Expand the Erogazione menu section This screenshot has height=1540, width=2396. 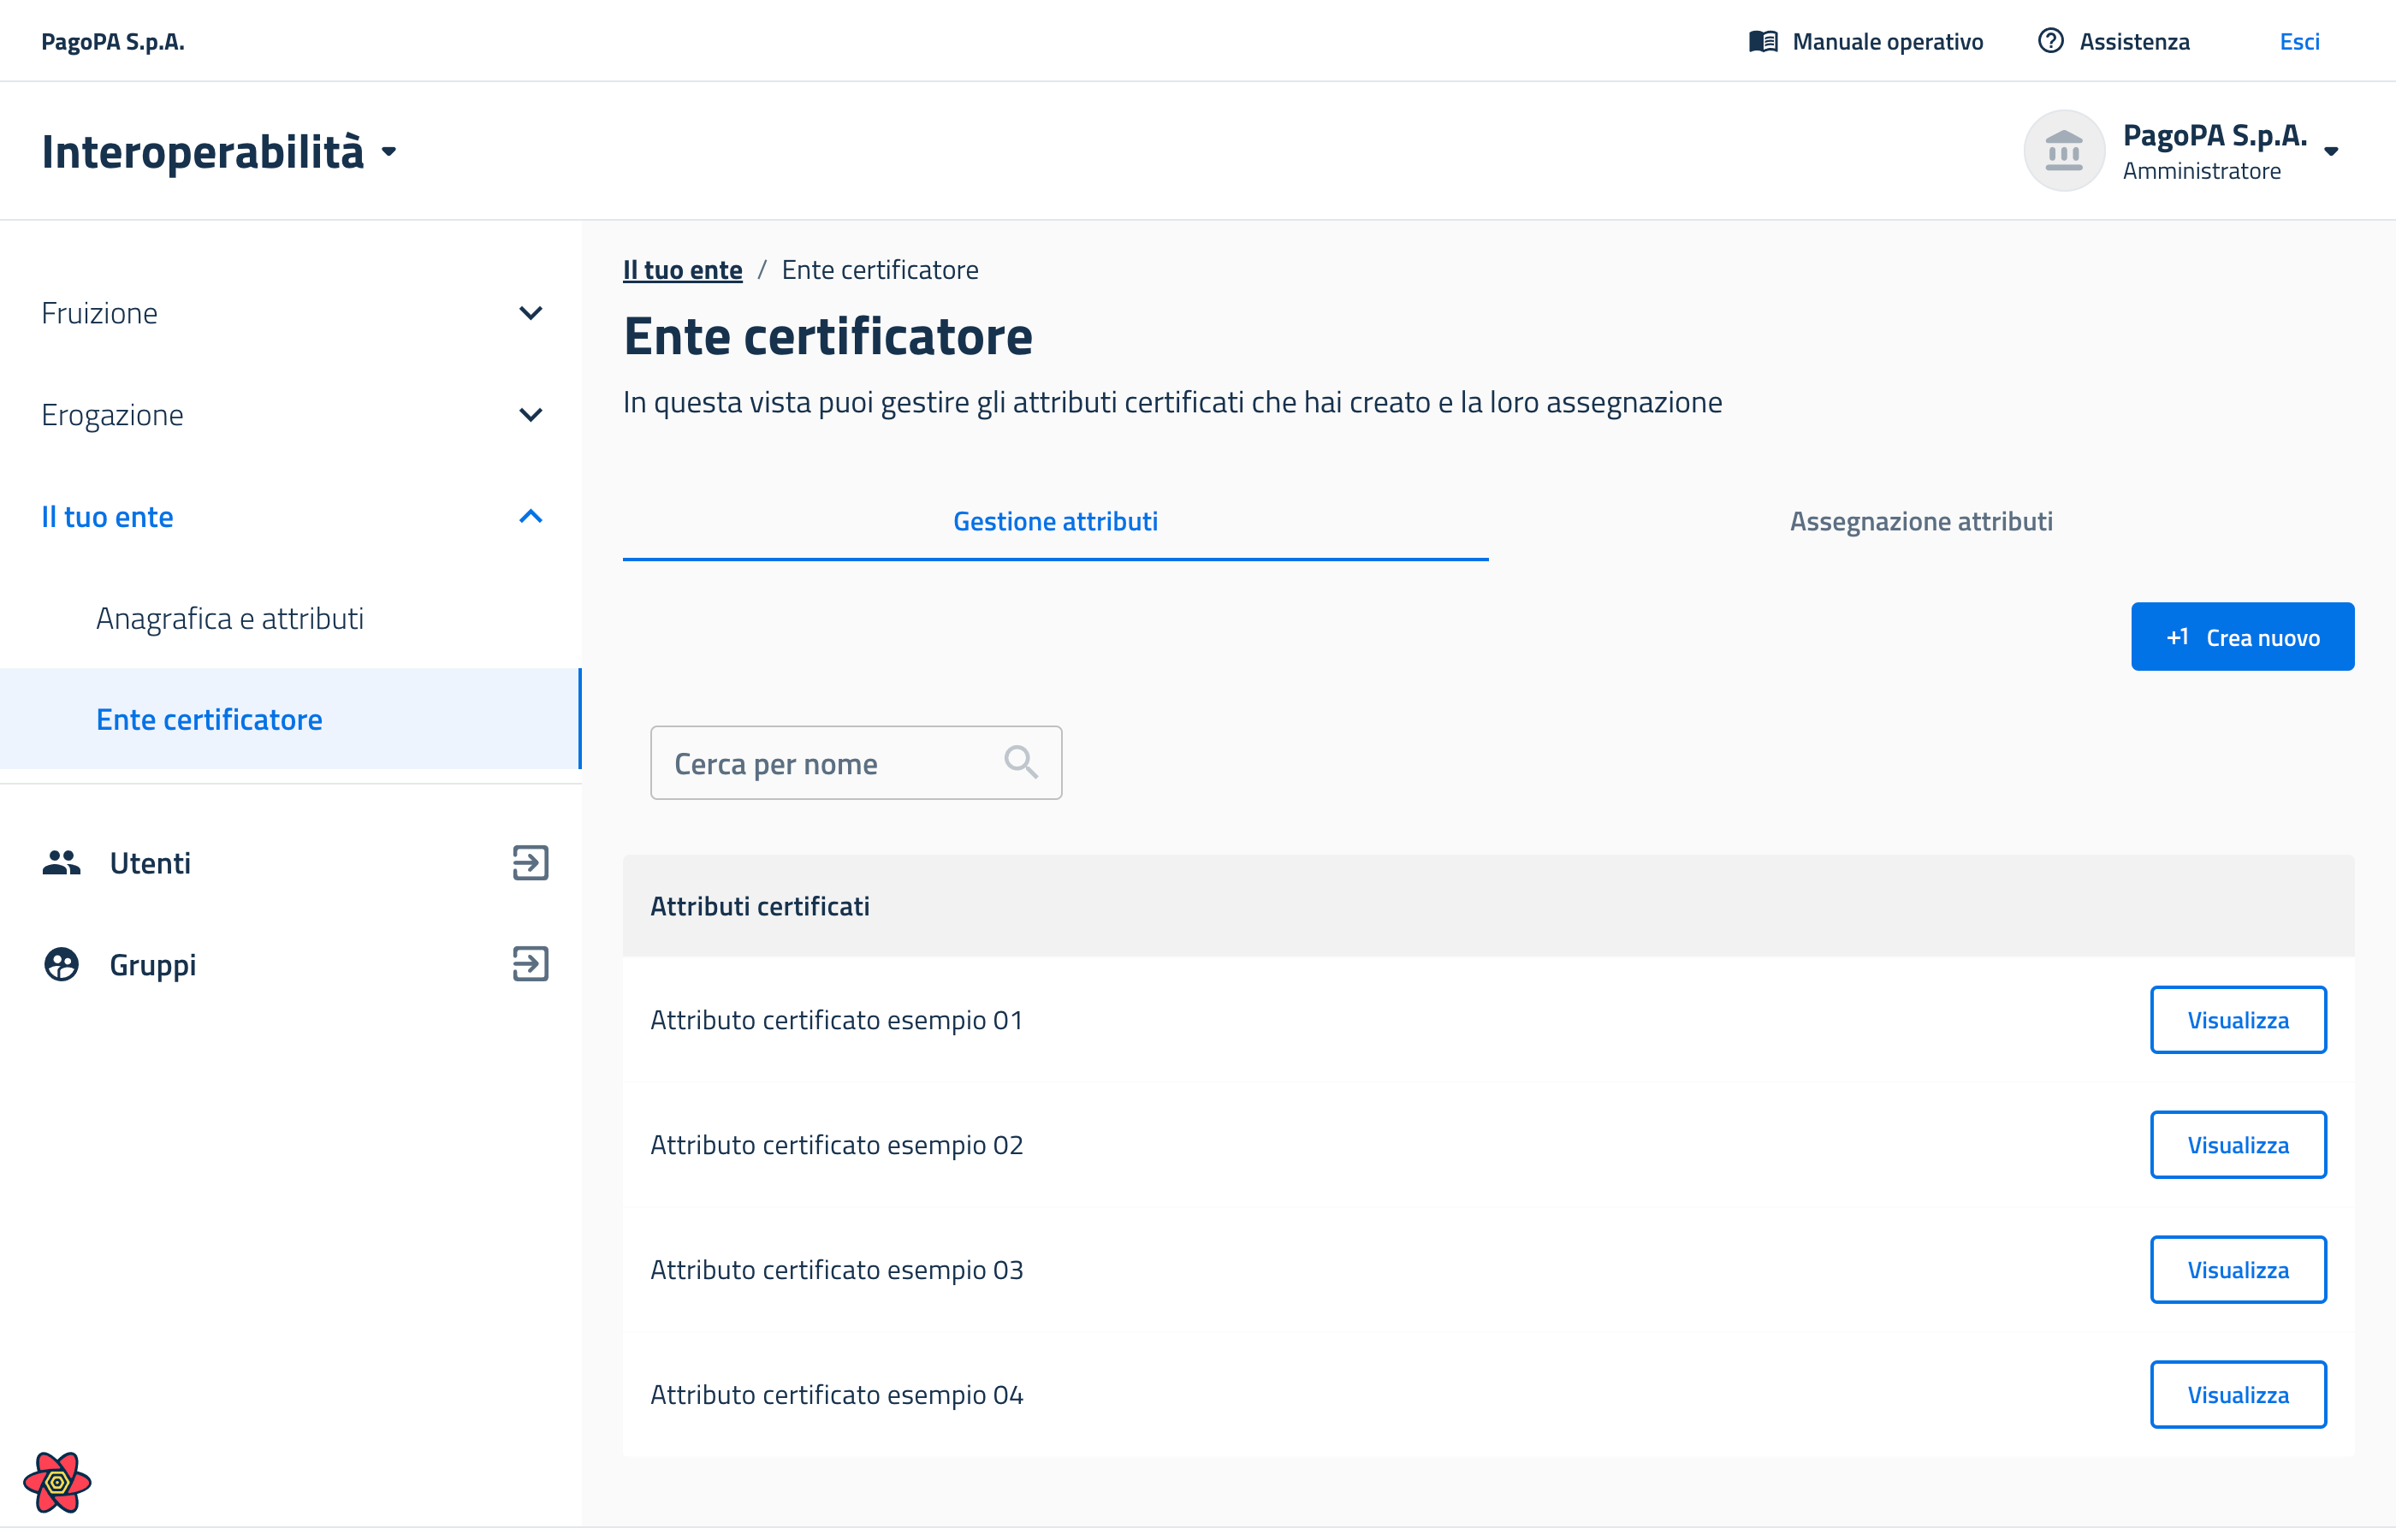coord(530,415)
